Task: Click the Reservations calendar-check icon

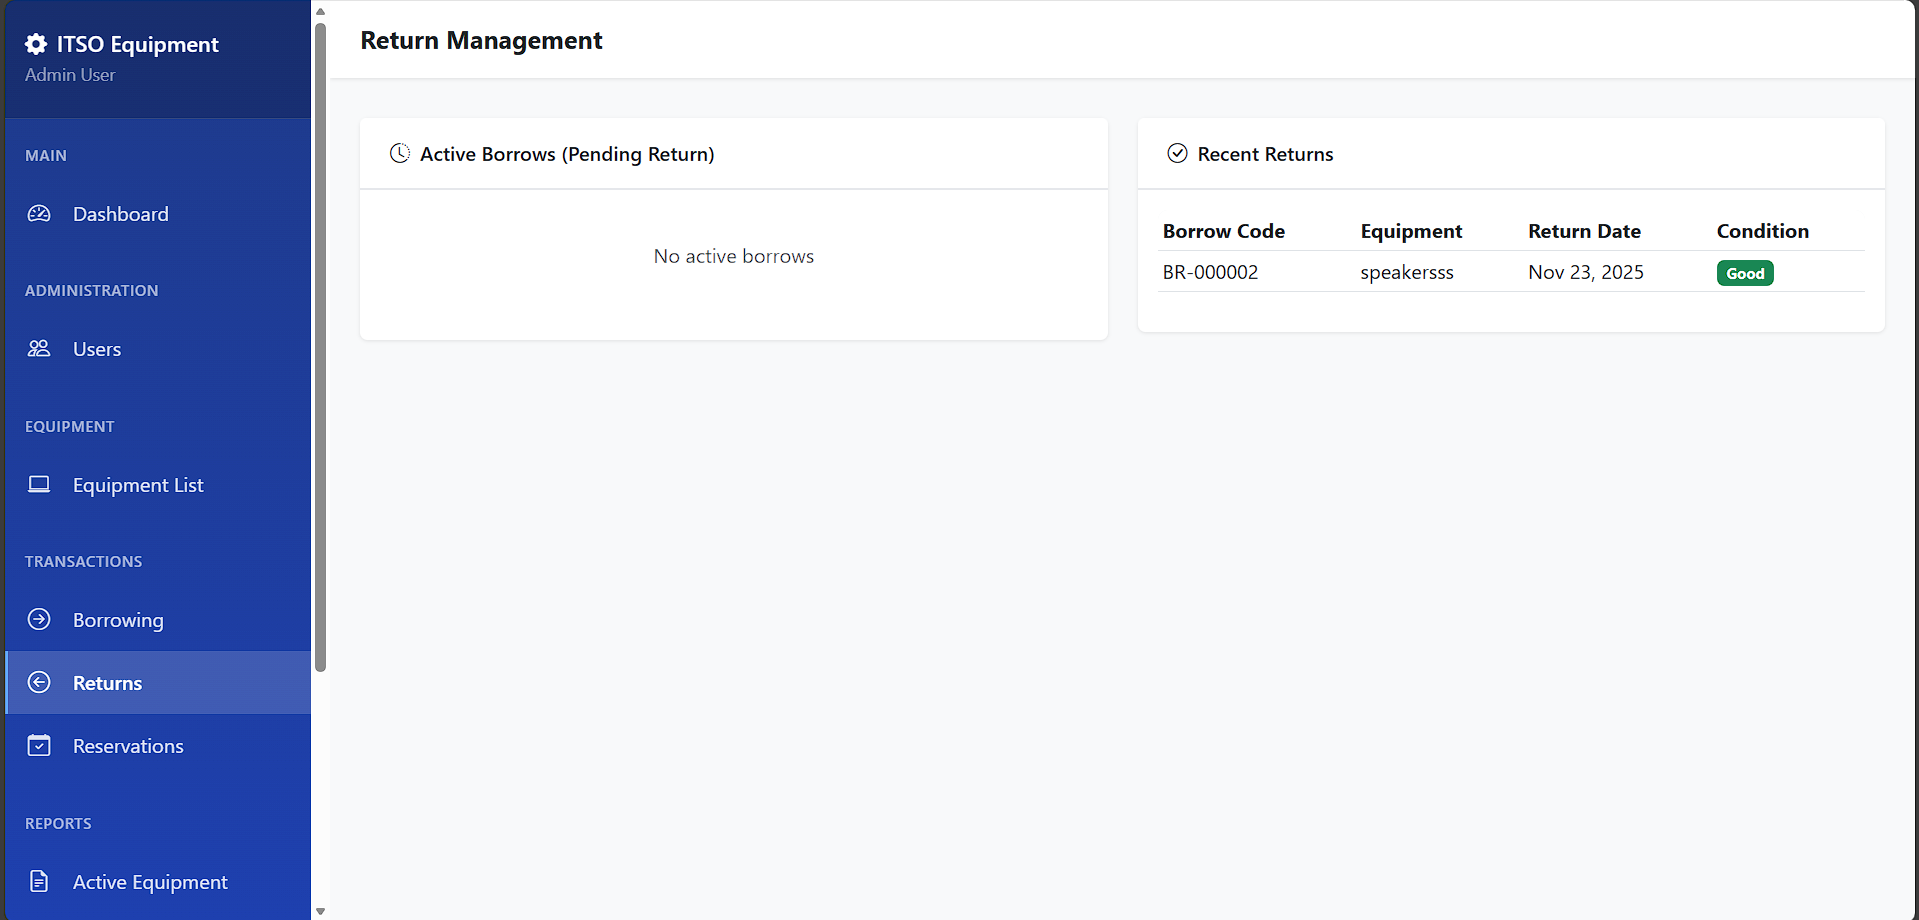Action: point(39,746)
